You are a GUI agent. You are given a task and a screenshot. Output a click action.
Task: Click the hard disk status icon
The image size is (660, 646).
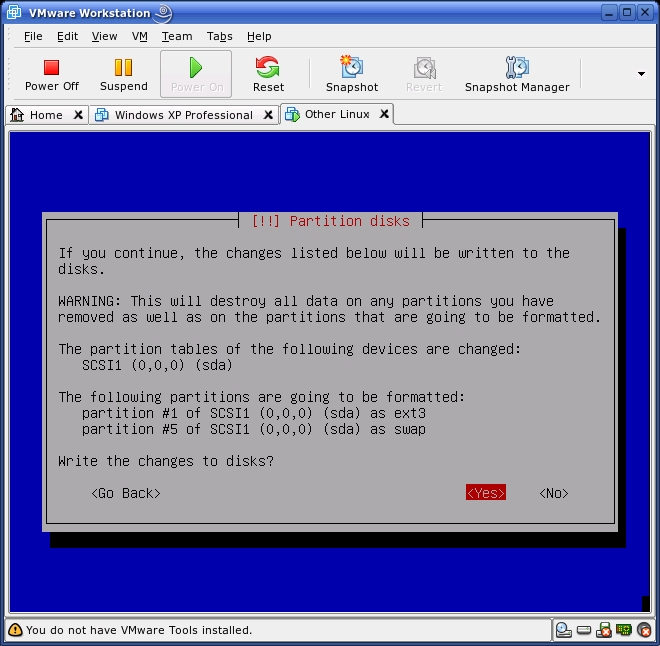(x=584, y=630)
